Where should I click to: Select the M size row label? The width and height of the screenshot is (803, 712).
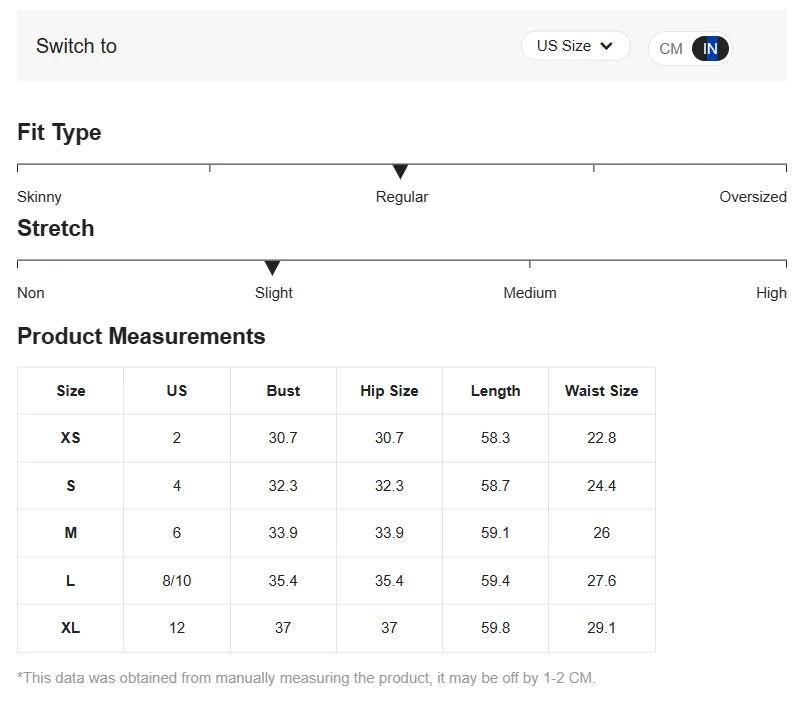71,533
